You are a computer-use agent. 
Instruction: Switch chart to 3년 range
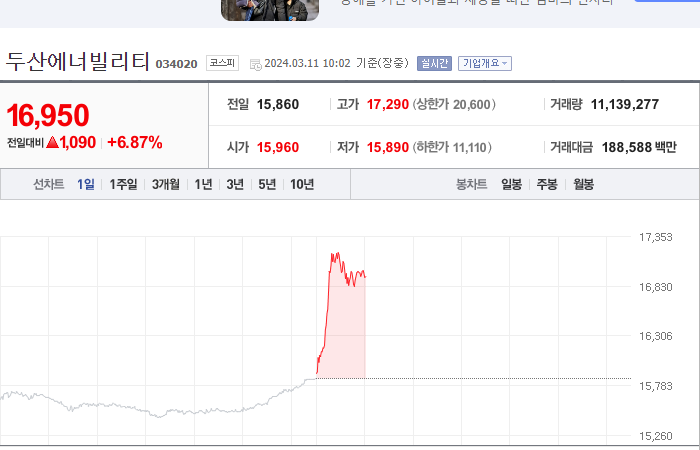pyautogui.click(x=235, y=184)
